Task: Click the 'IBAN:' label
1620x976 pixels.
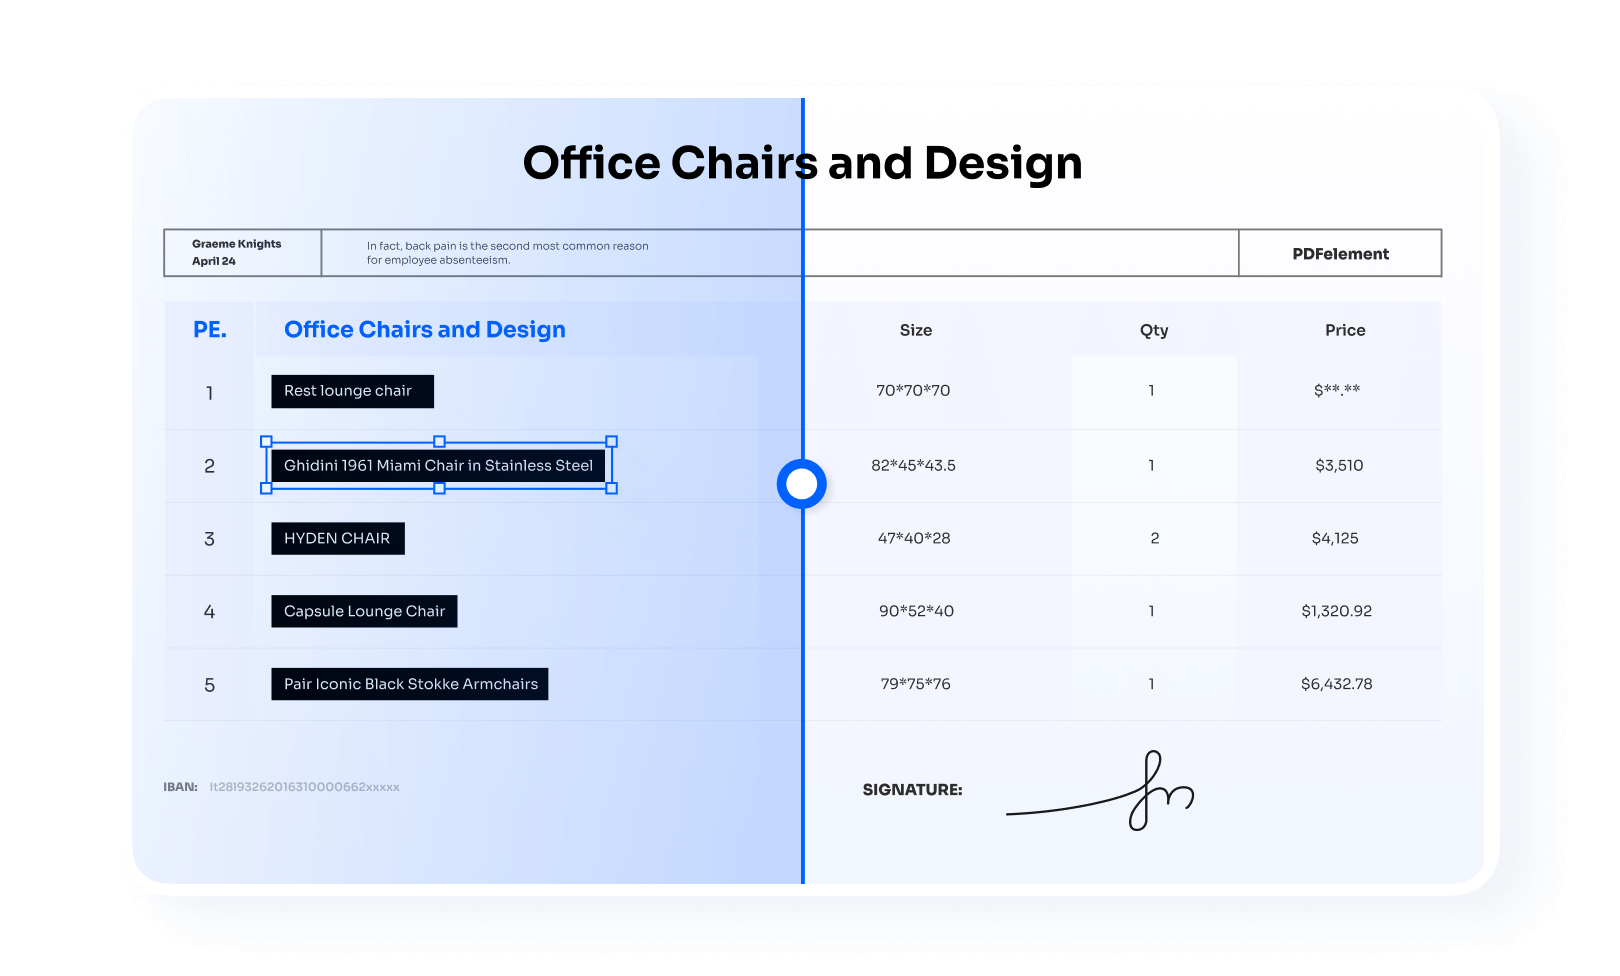Action: (181, 787)
